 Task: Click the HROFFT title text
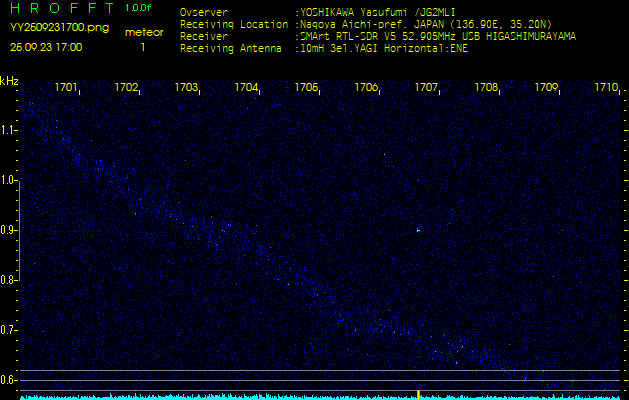(62, 8)
